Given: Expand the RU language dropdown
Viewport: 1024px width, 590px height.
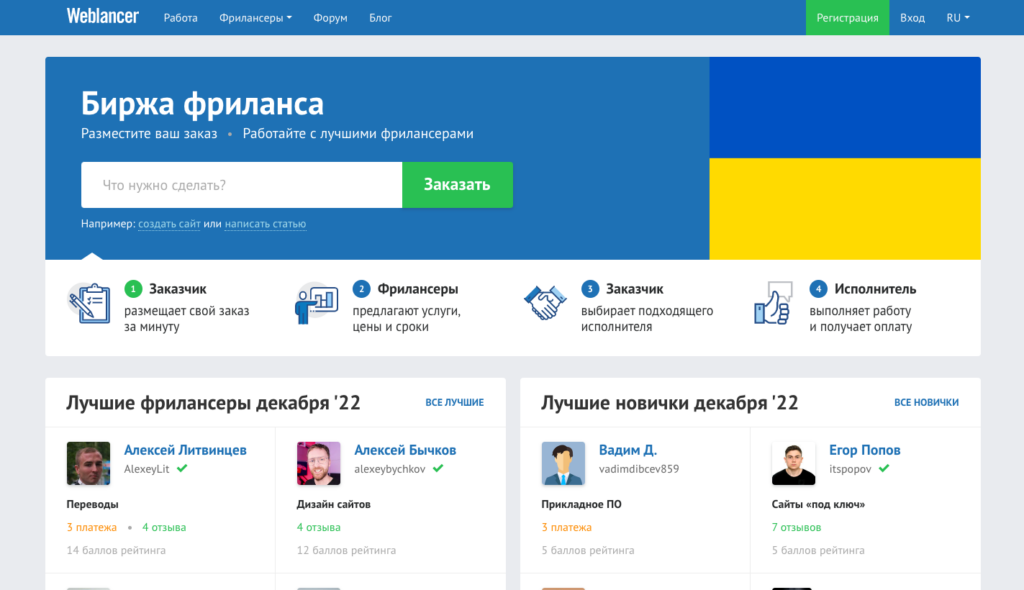Looking at the screenshot, I should tap(958, 18).
